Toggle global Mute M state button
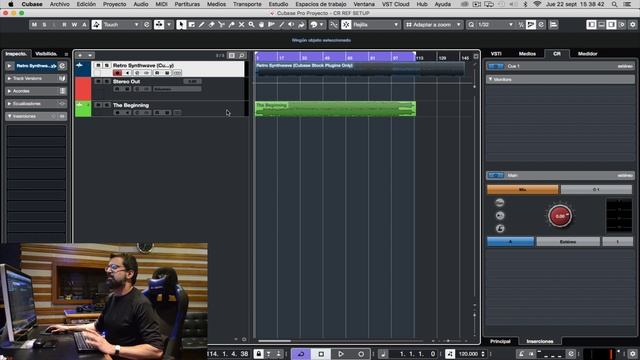This screenshot has height=360, width=640. (34, 24)
